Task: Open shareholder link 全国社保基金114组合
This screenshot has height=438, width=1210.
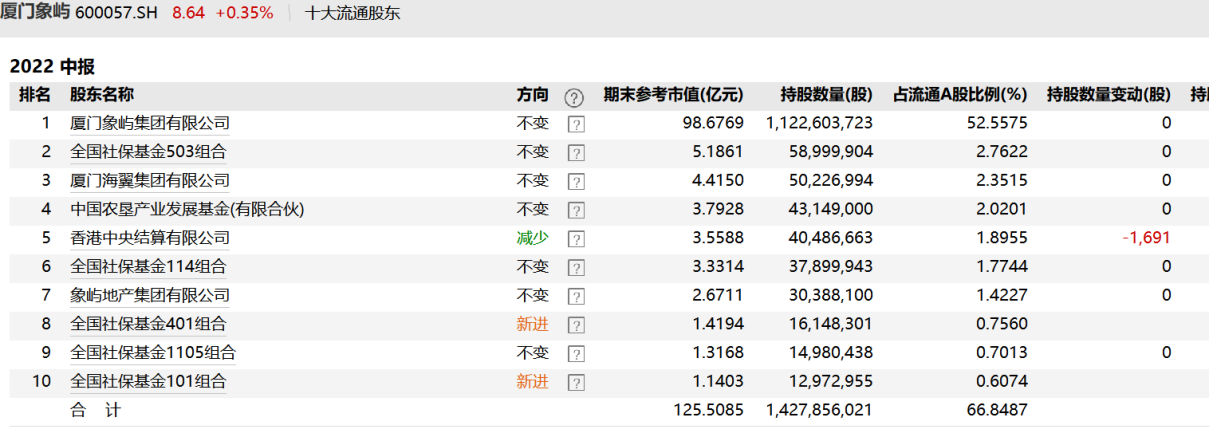Action: (148, 266)
